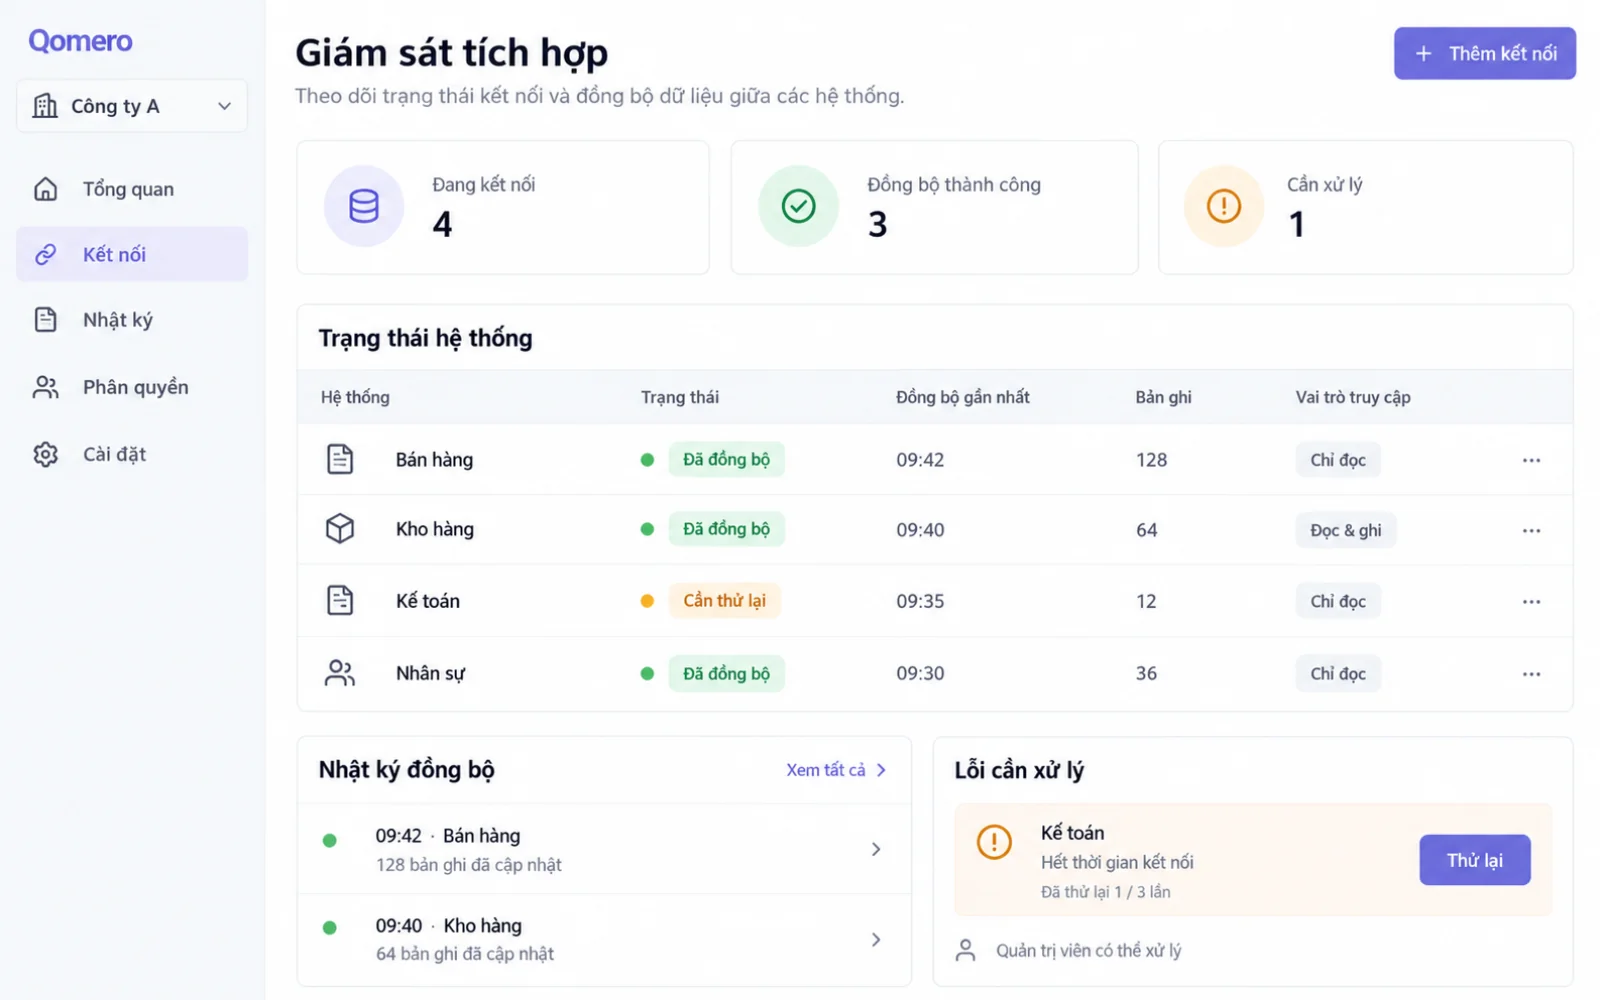Open Phân quyền sidebar item

[132, 387]
